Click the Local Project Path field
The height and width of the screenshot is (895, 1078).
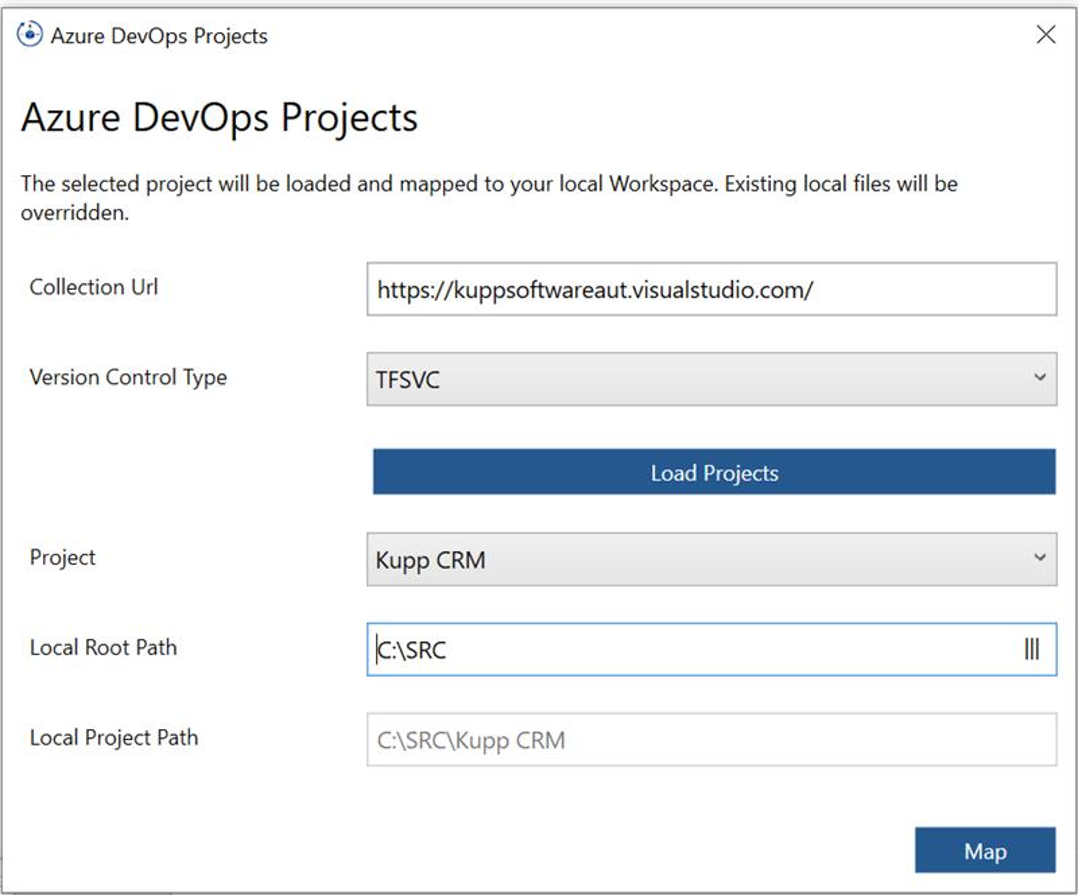coord(712,740)
